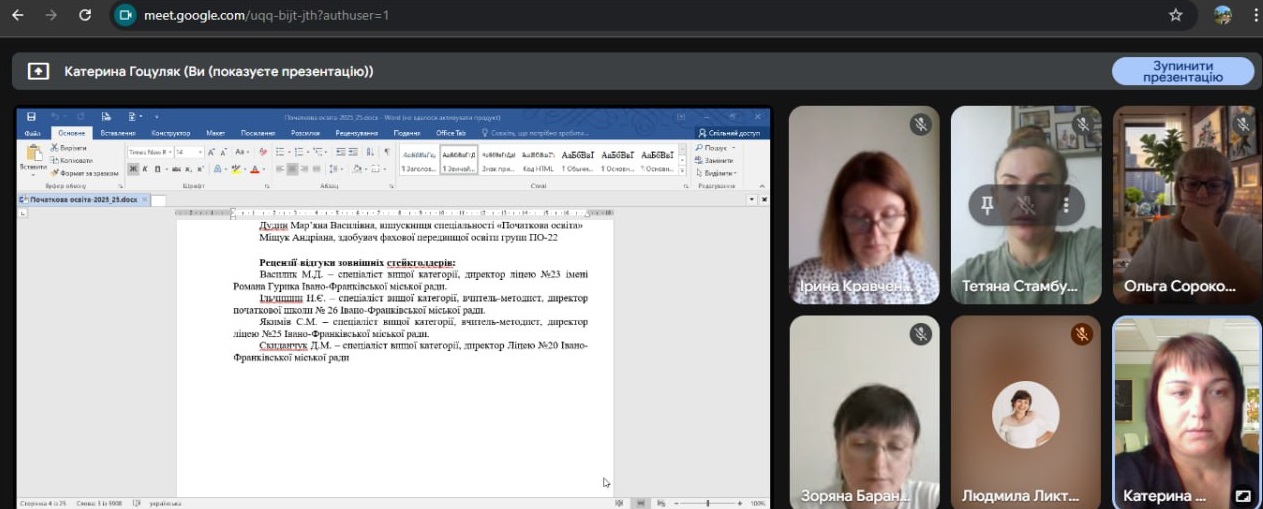The width and height of the screenshot is (1263, 509).
Task: Open the Line spacing dropdown
Action: click(x=335, y=169)
